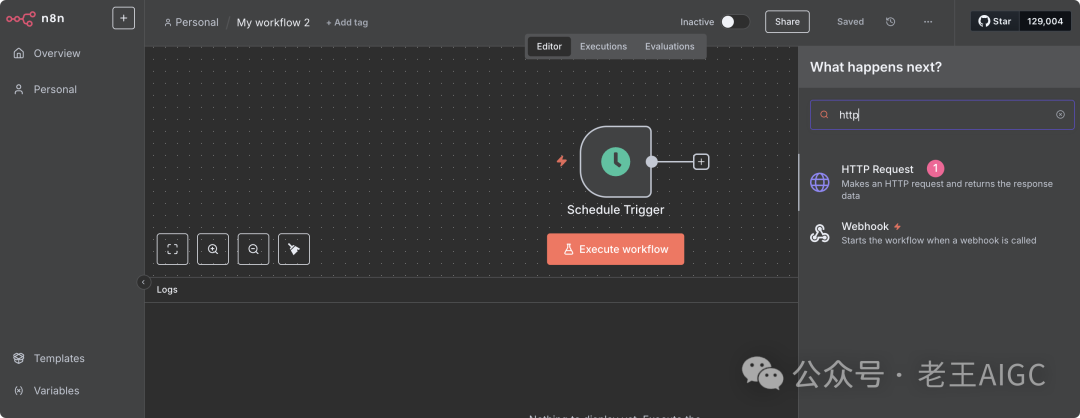Switch to the Executions tab
Viewport: 1080px width, 418px height.
coord(603,46)
